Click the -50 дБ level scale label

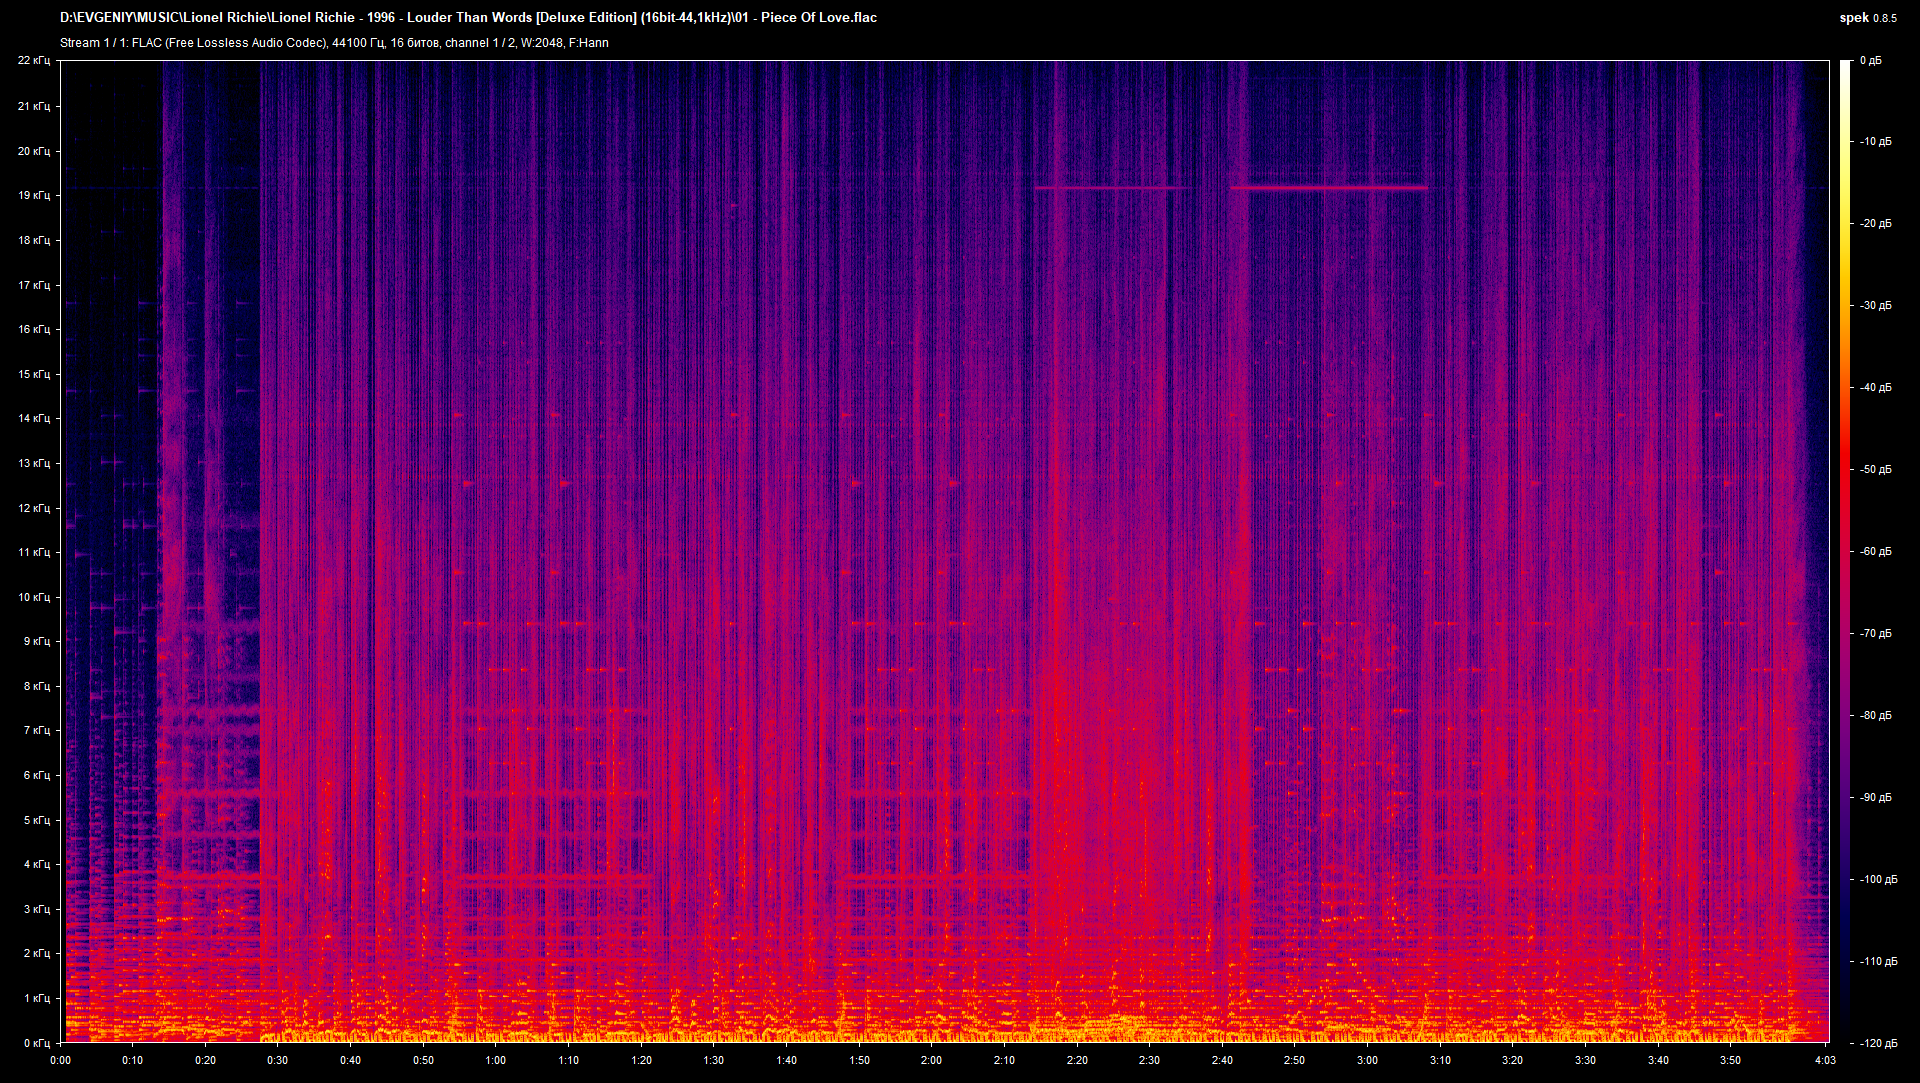click(x=1876, y=470)
